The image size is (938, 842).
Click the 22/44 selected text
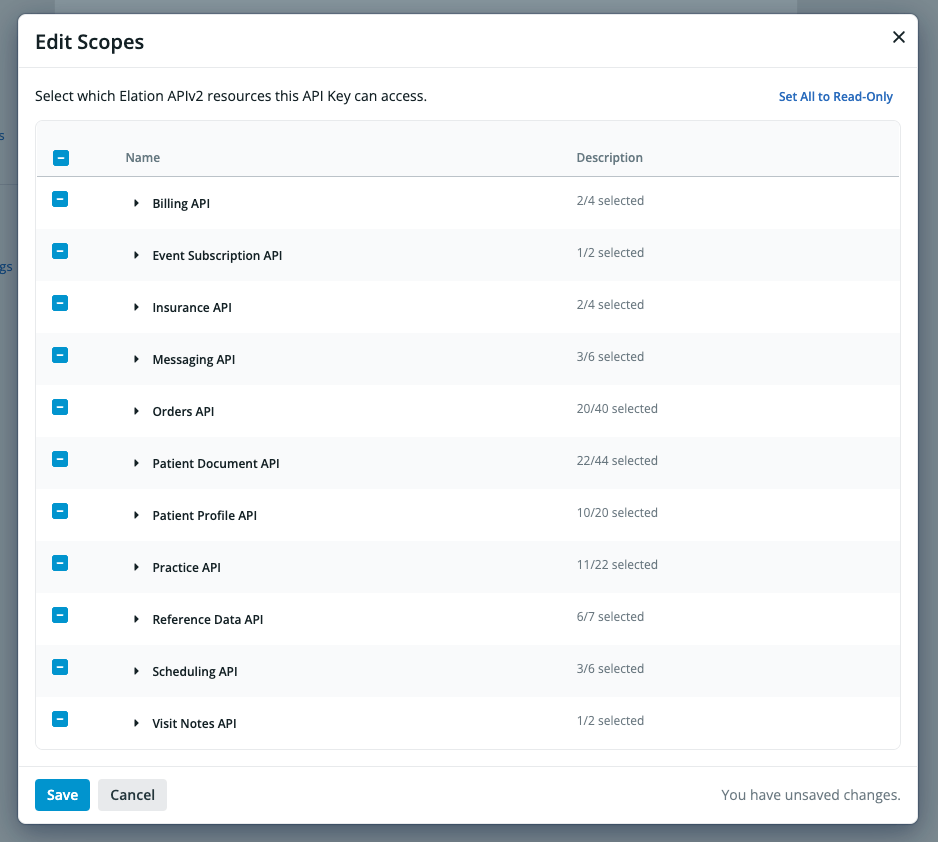pos(617,460)
